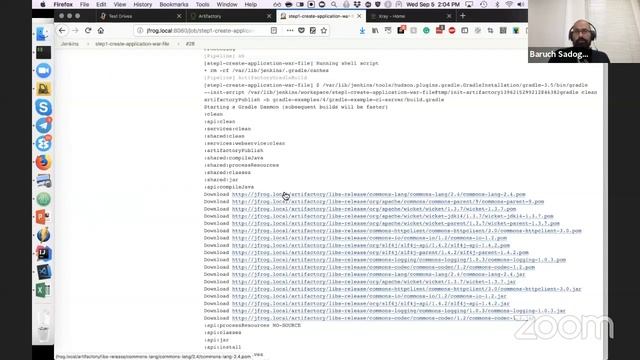Click the ':shared:compileJava' log line
Screen dimensions: 640x360
(x=233, y=158)
